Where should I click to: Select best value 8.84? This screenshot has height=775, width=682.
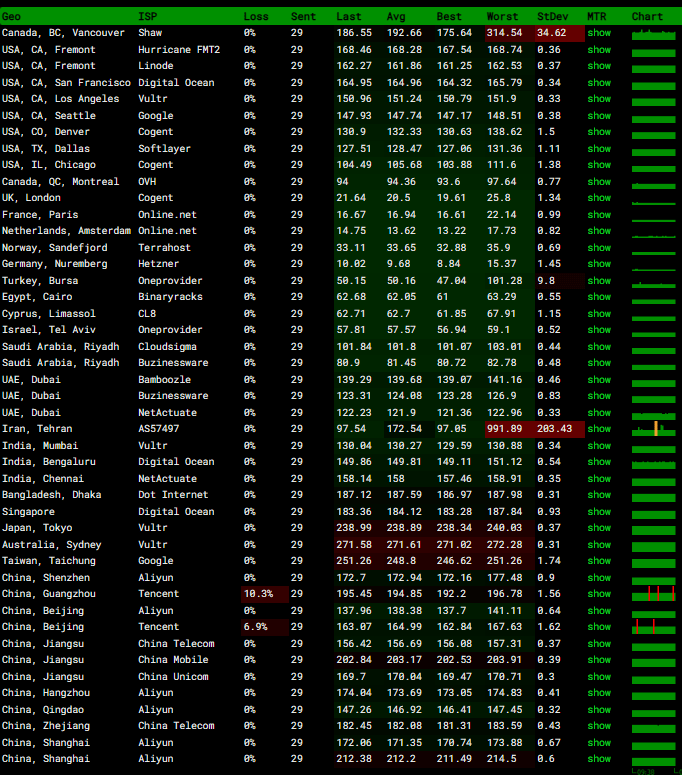pos(448,264)
